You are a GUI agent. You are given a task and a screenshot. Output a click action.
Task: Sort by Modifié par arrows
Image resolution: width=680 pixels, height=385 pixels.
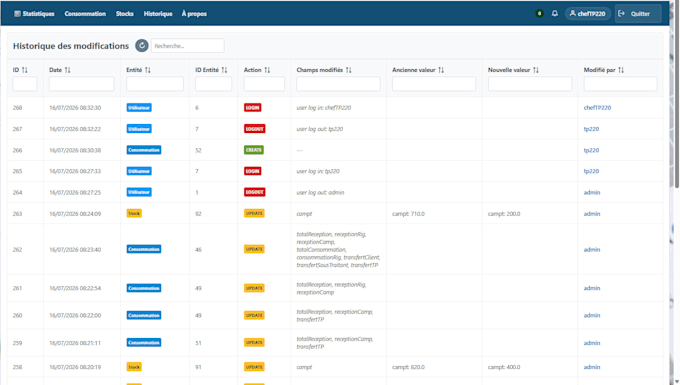[x=621, y=70]
